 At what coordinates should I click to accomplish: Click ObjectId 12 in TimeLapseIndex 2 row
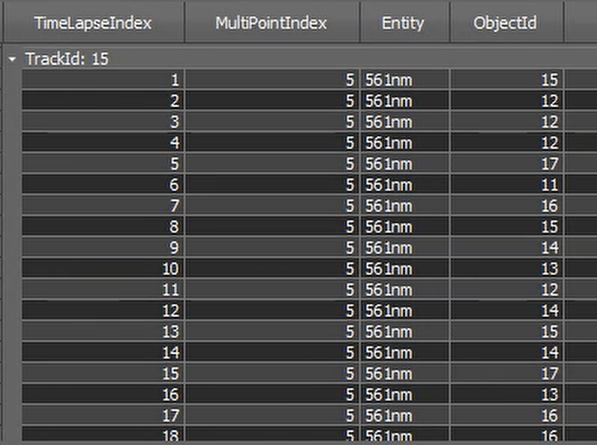[507, 101]
